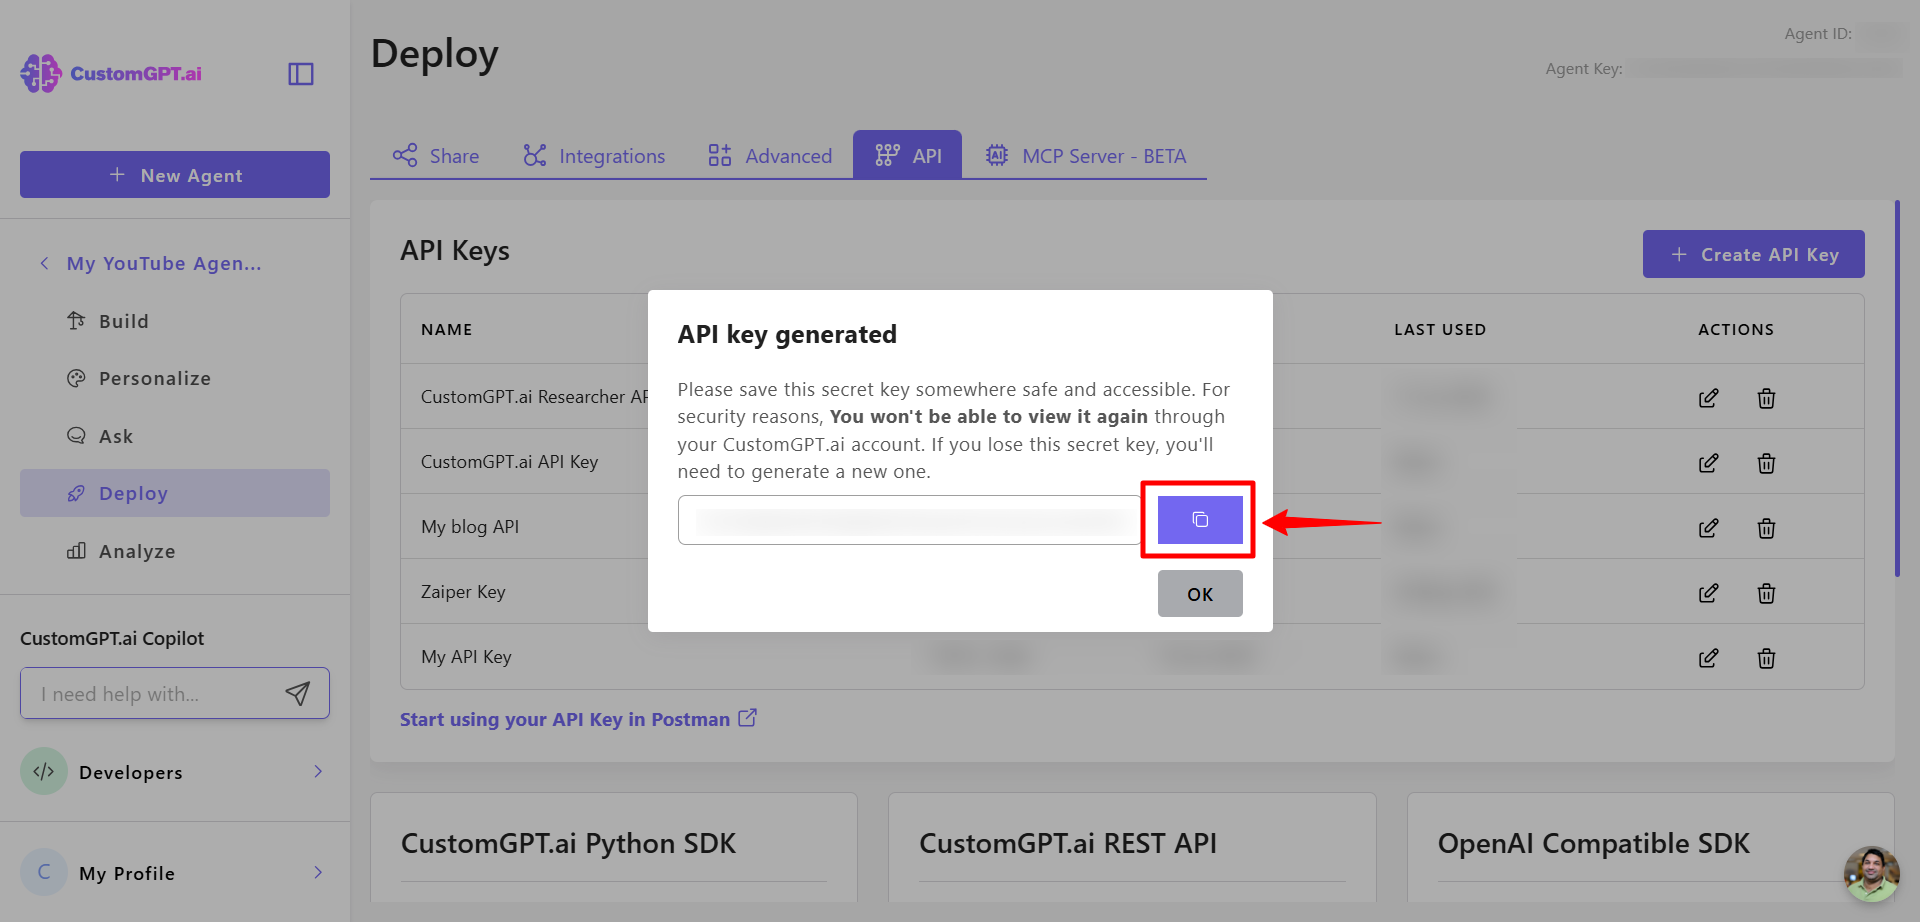Copy the generated API key
The image size is (1920, 922).
[1200, 520]
